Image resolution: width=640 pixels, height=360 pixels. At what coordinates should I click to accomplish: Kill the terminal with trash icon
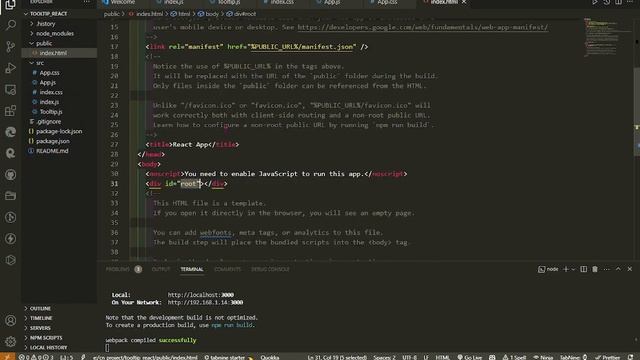pyautogui.click(x=595, y=269)
